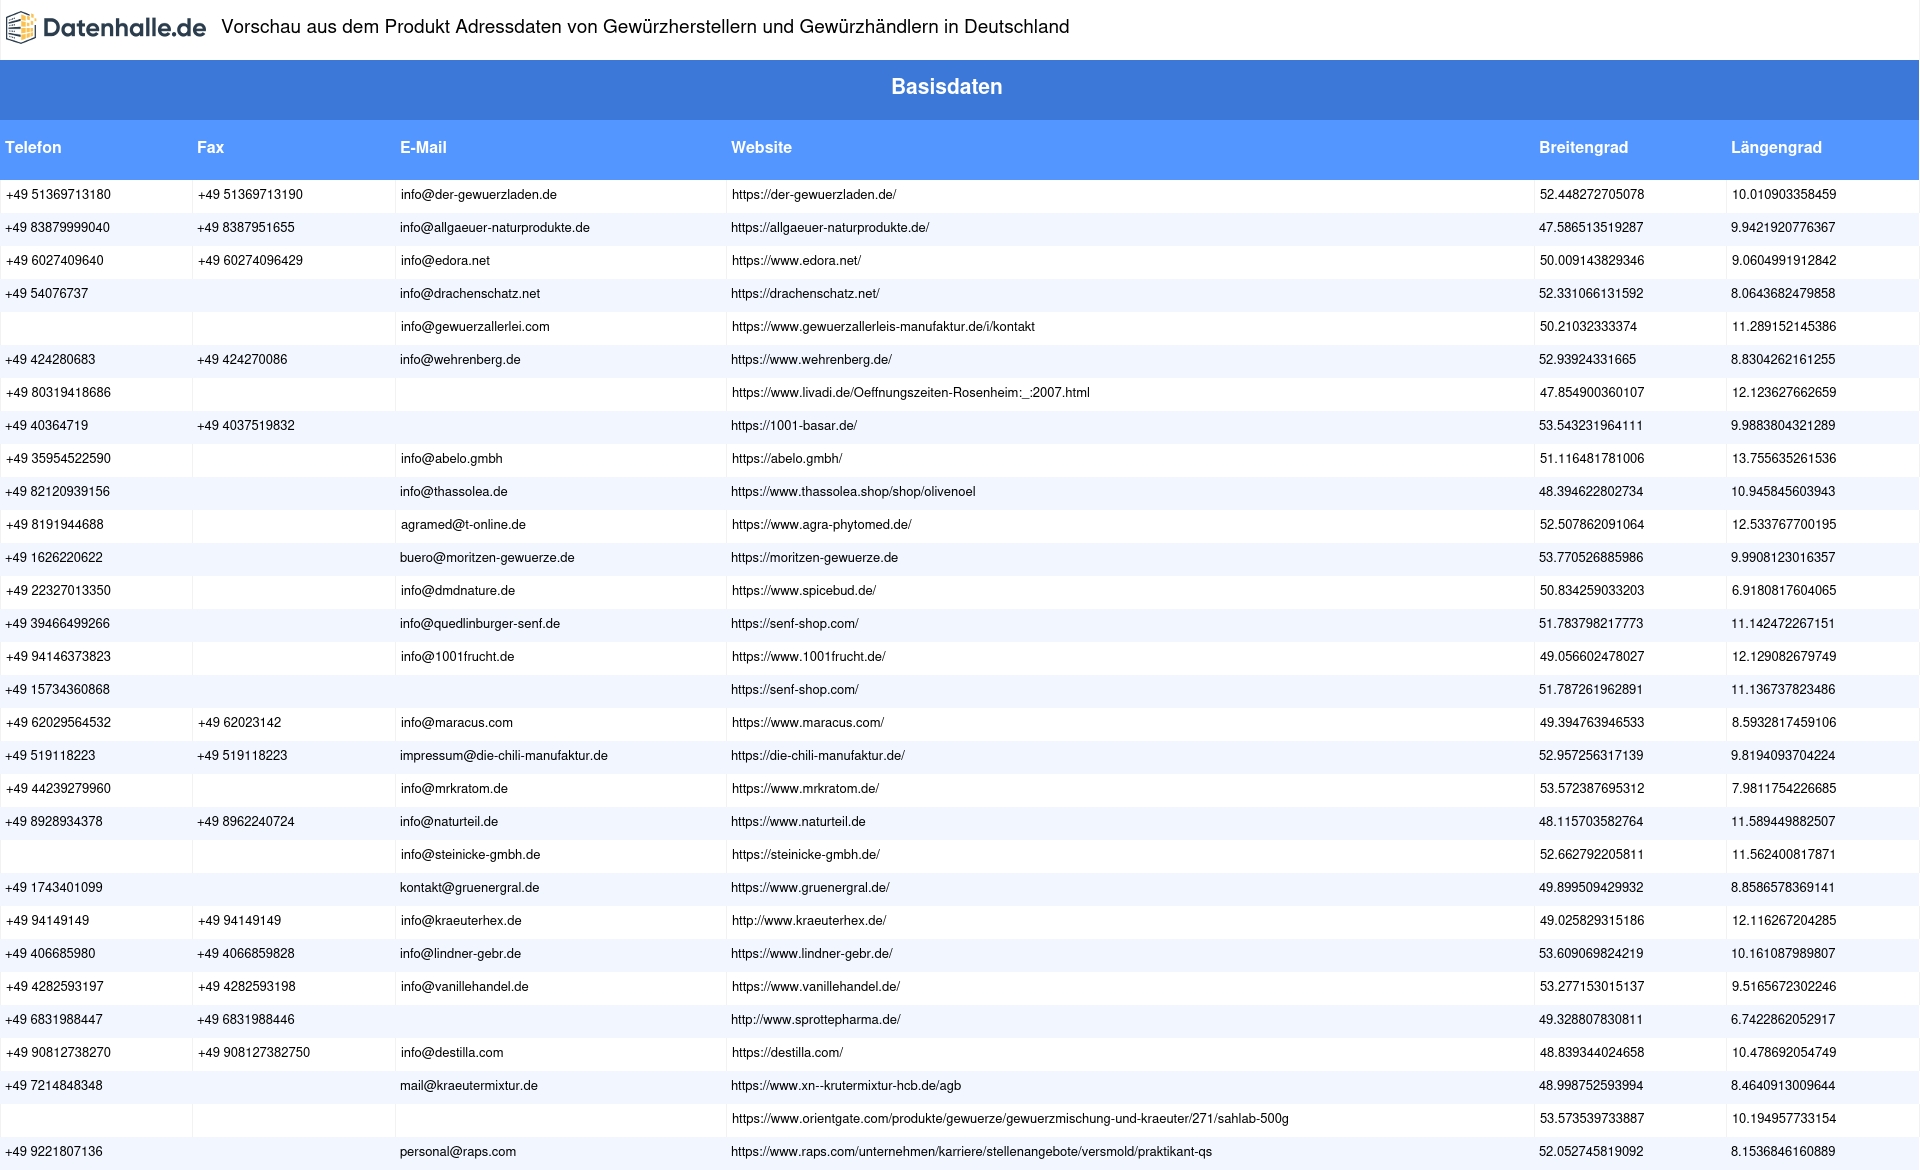Open the www.mrkratom.de website link

coord(805,789)
